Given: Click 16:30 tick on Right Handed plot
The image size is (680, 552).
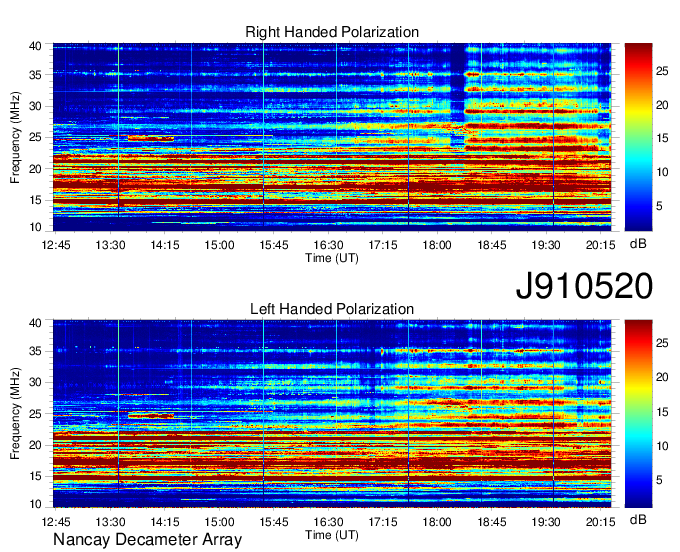Looking at the screenshot, I should click(x=328, y=245).
